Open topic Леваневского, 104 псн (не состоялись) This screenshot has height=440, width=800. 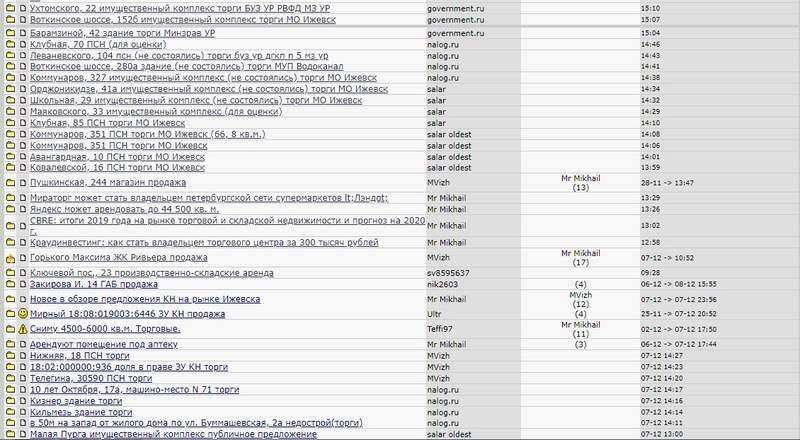(x=179, y=55)
